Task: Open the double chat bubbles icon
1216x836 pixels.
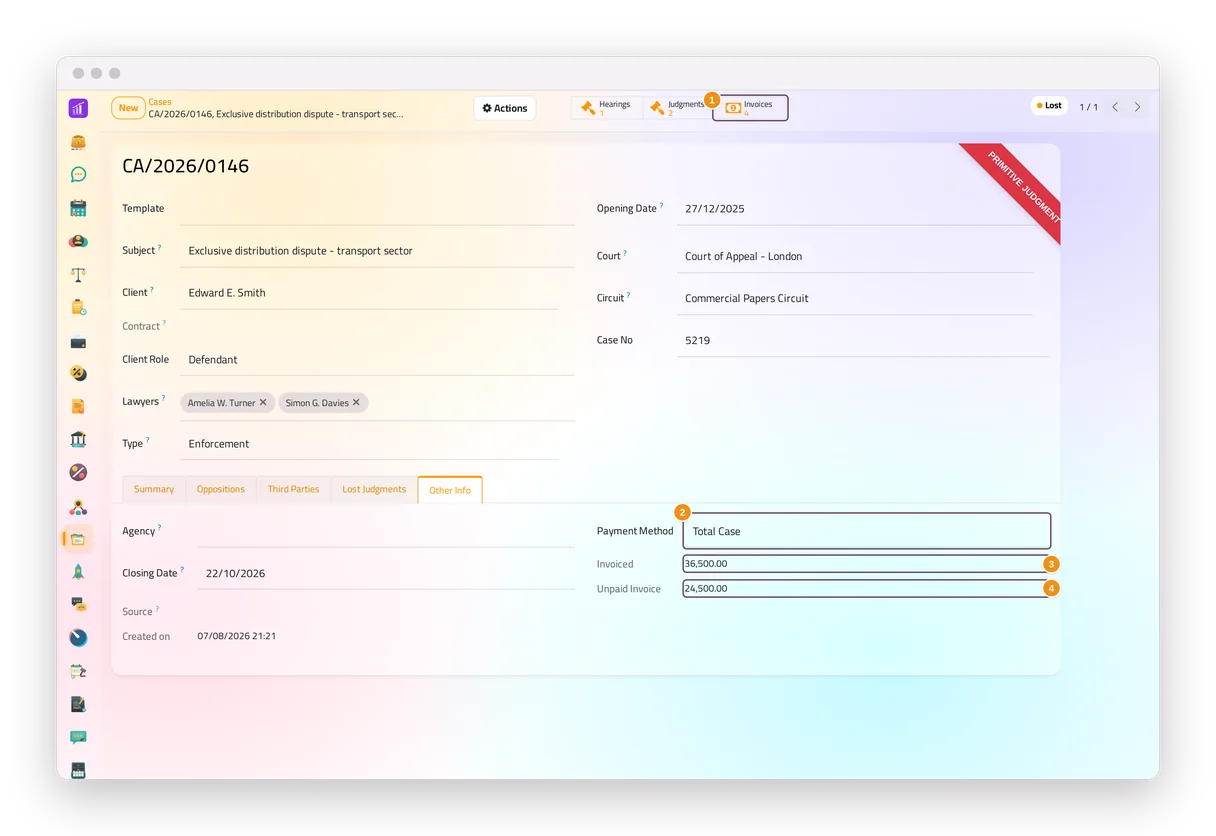Action: [78, 604]
